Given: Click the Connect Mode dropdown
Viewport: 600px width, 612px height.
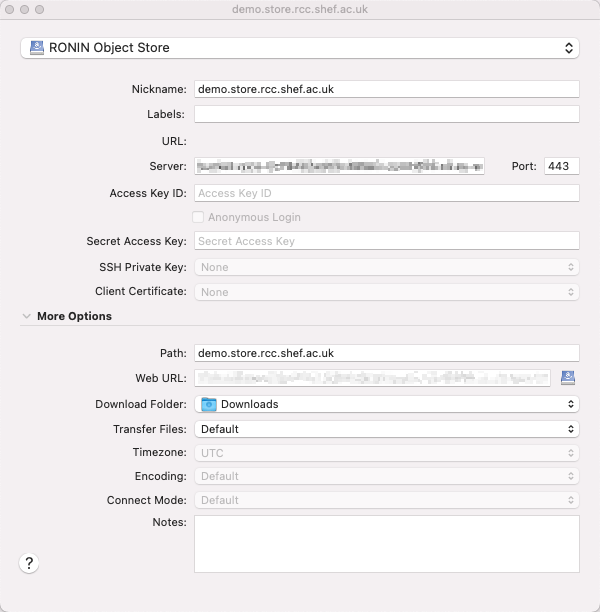Looking at the screenshot, I should tap(386, 500).
